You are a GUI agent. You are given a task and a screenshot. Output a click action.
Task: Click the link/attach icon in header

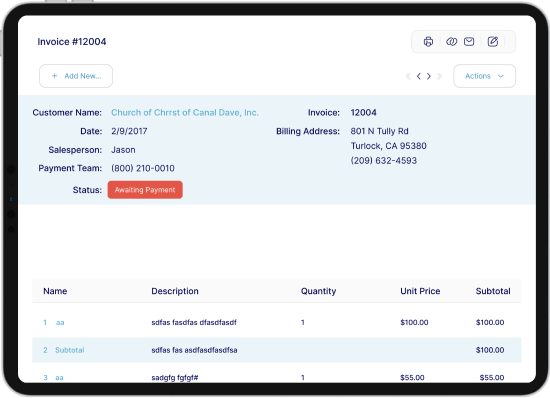[451, 42]
